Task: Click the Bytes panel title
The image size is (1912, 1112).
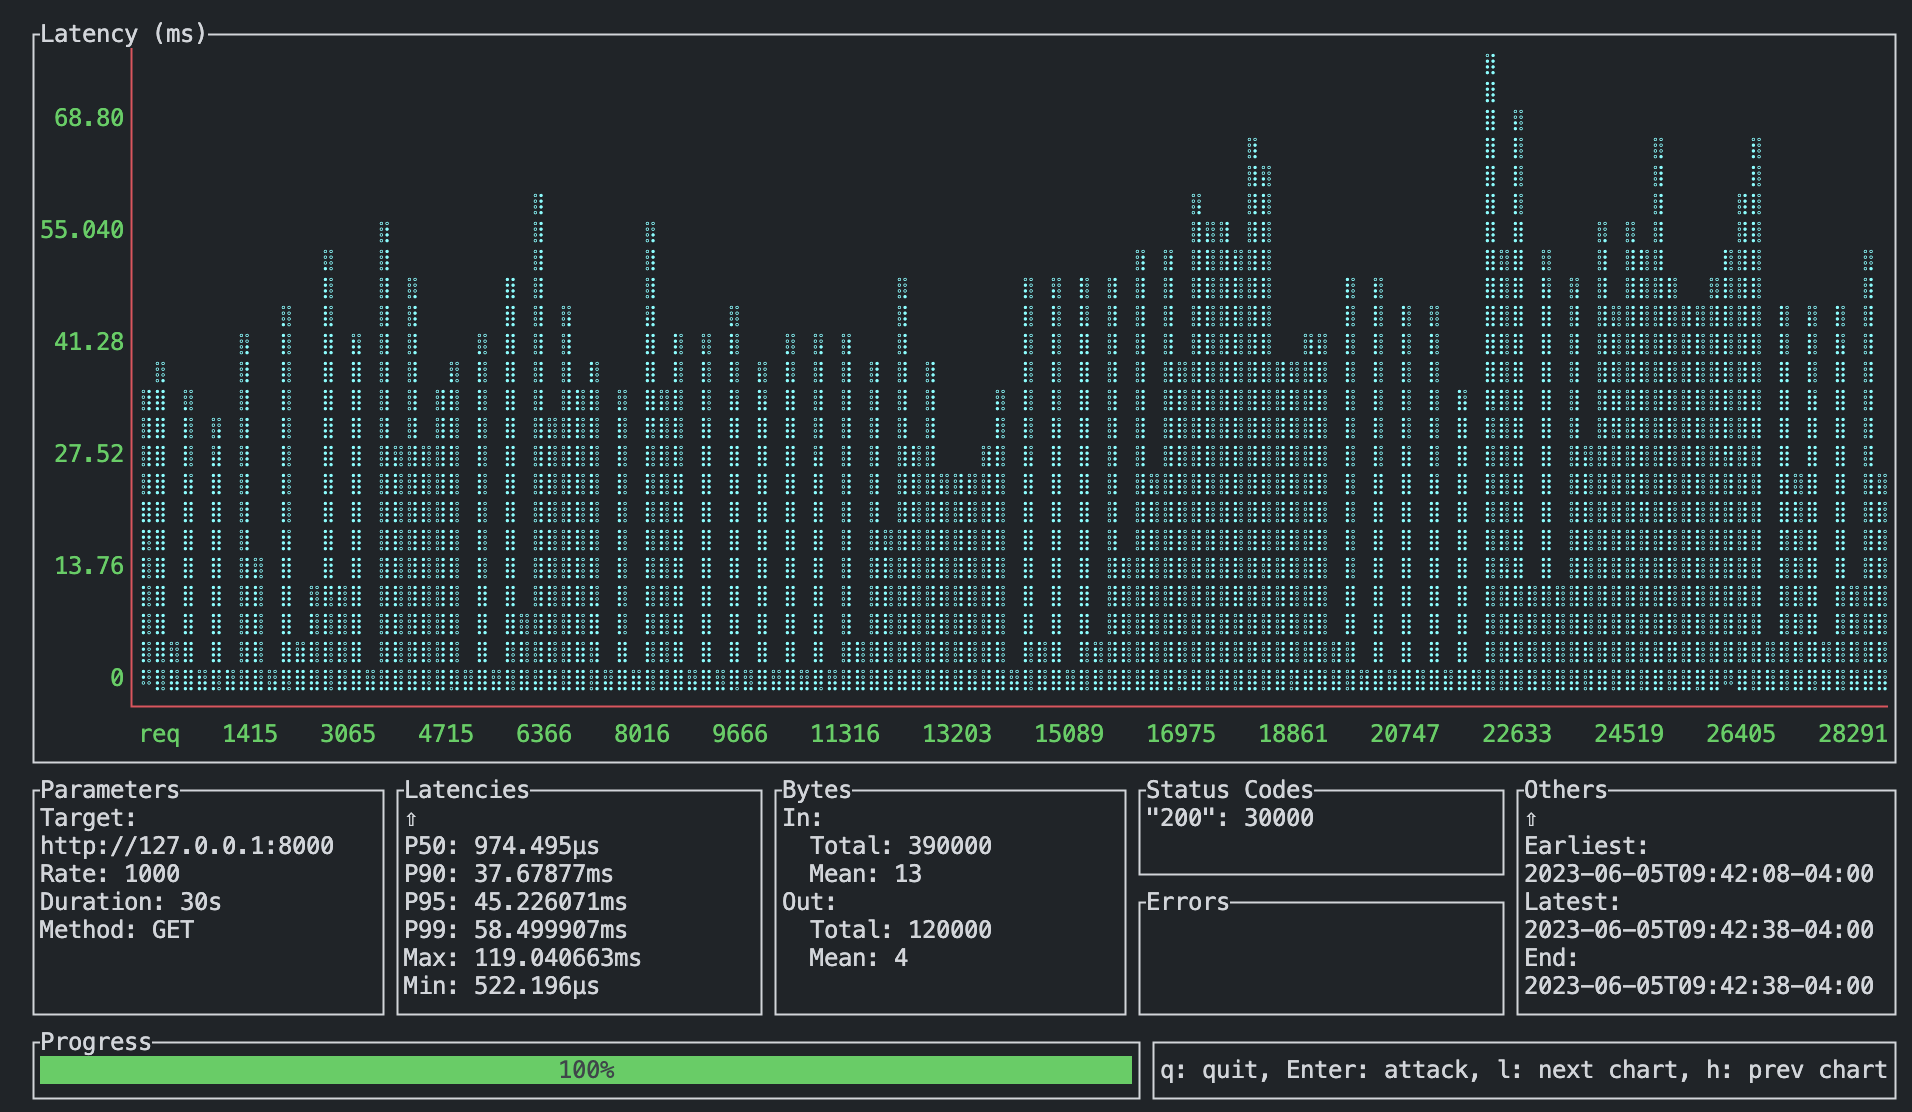Action: [816, 790]
